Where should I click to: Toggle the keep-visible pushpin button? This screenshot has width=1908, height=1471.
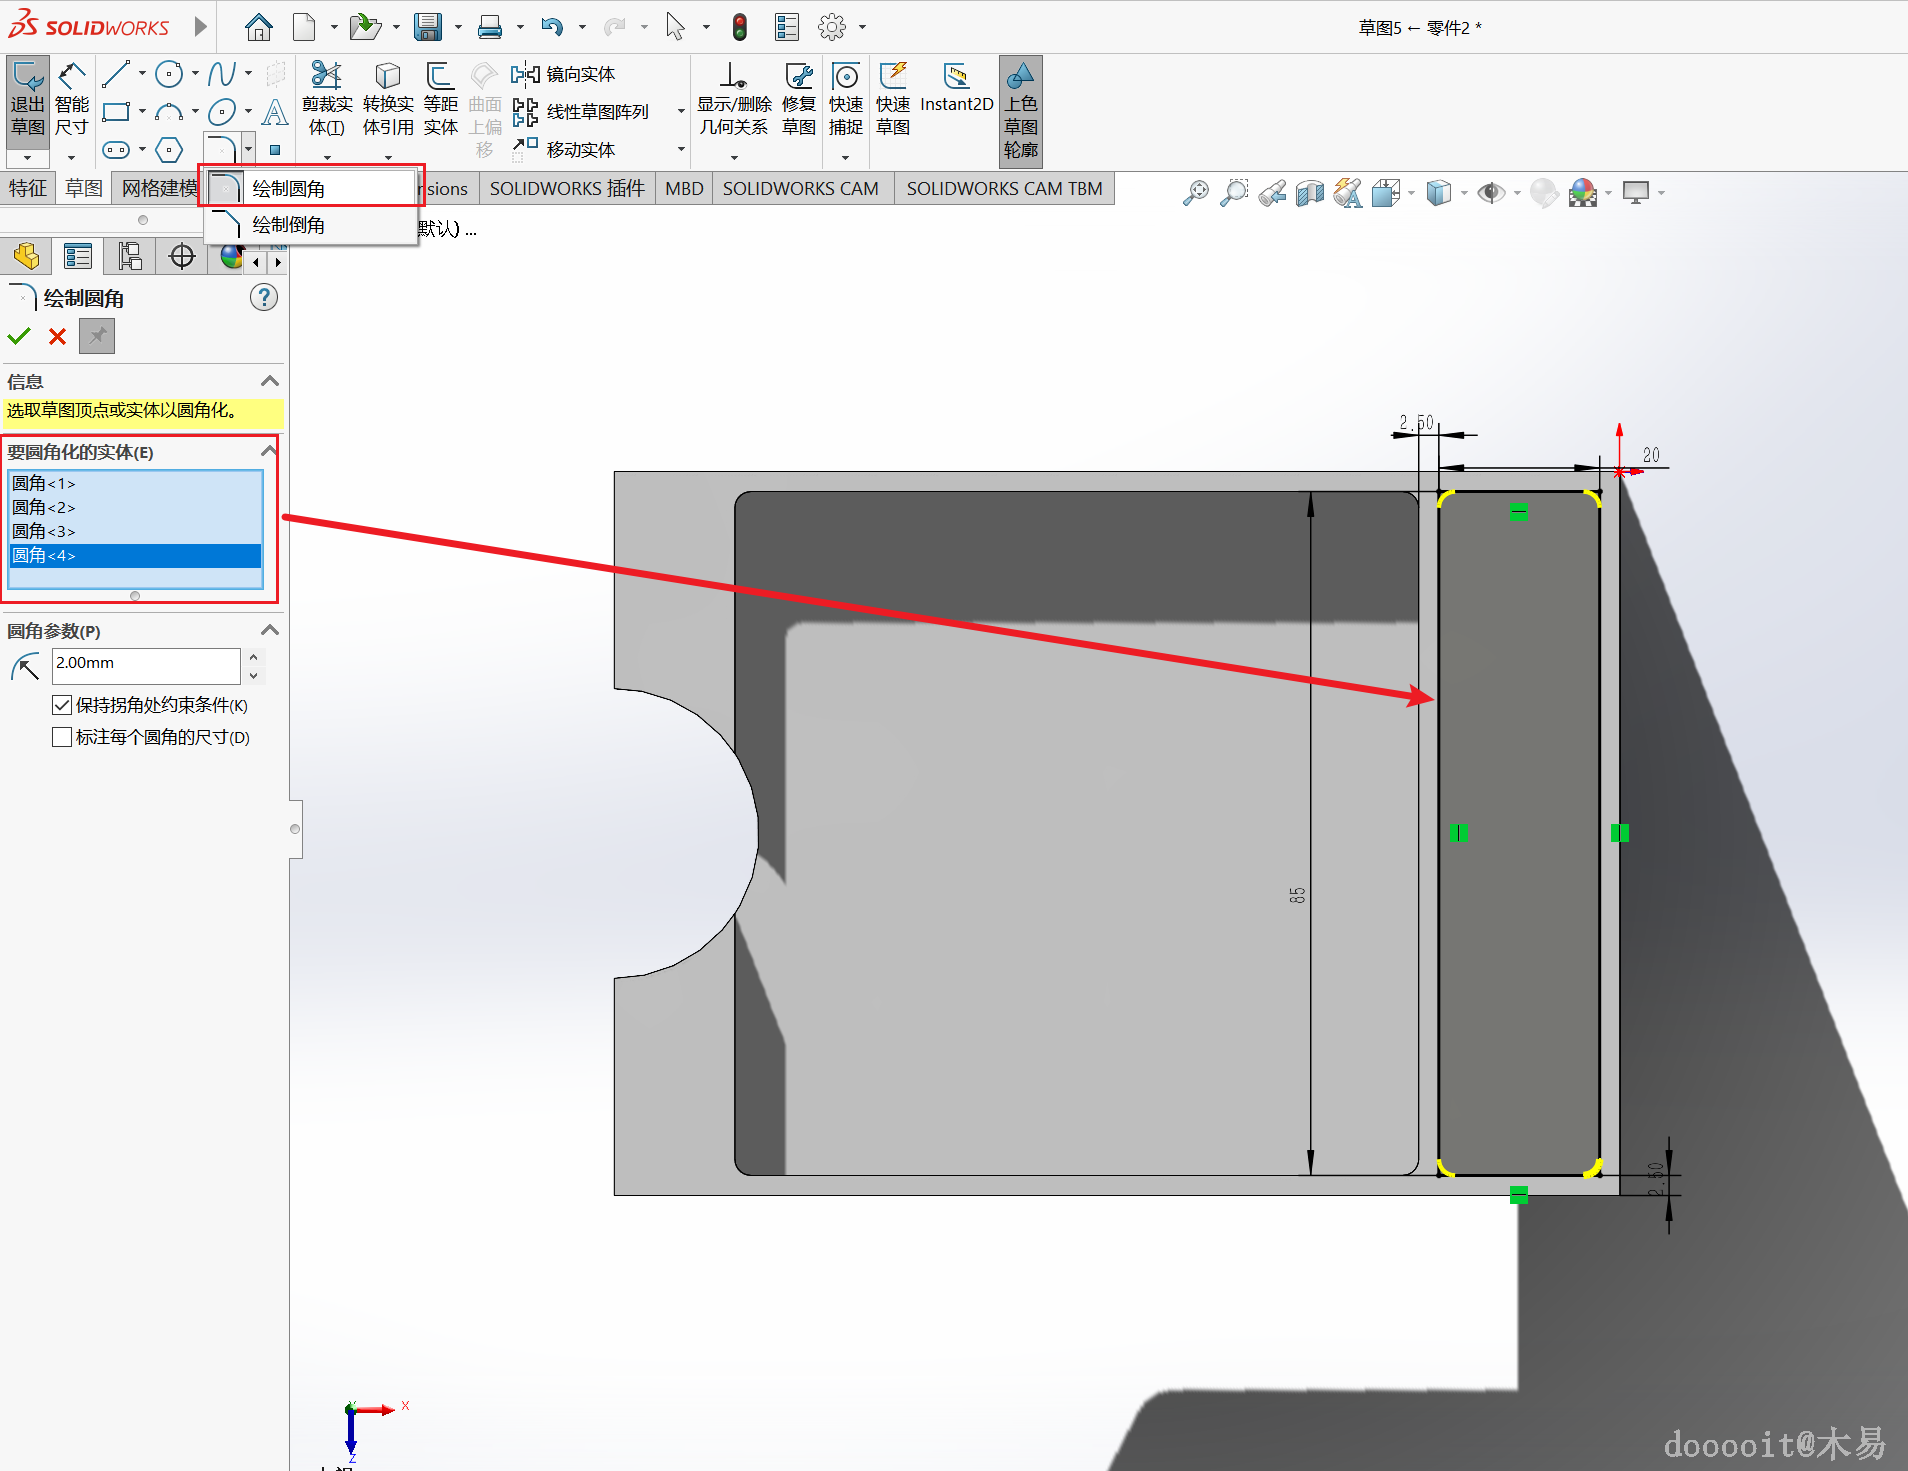pyautogui.click(x=97, y=336)
